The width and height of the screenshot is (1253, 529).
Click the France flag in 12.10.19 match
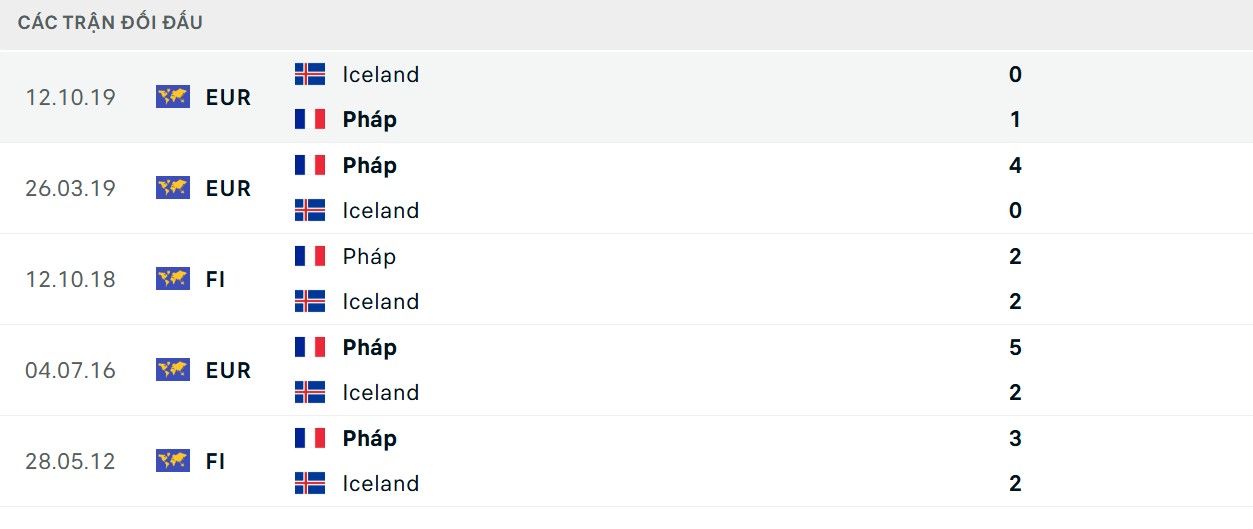pyautogui.click(x=310, y=119)
